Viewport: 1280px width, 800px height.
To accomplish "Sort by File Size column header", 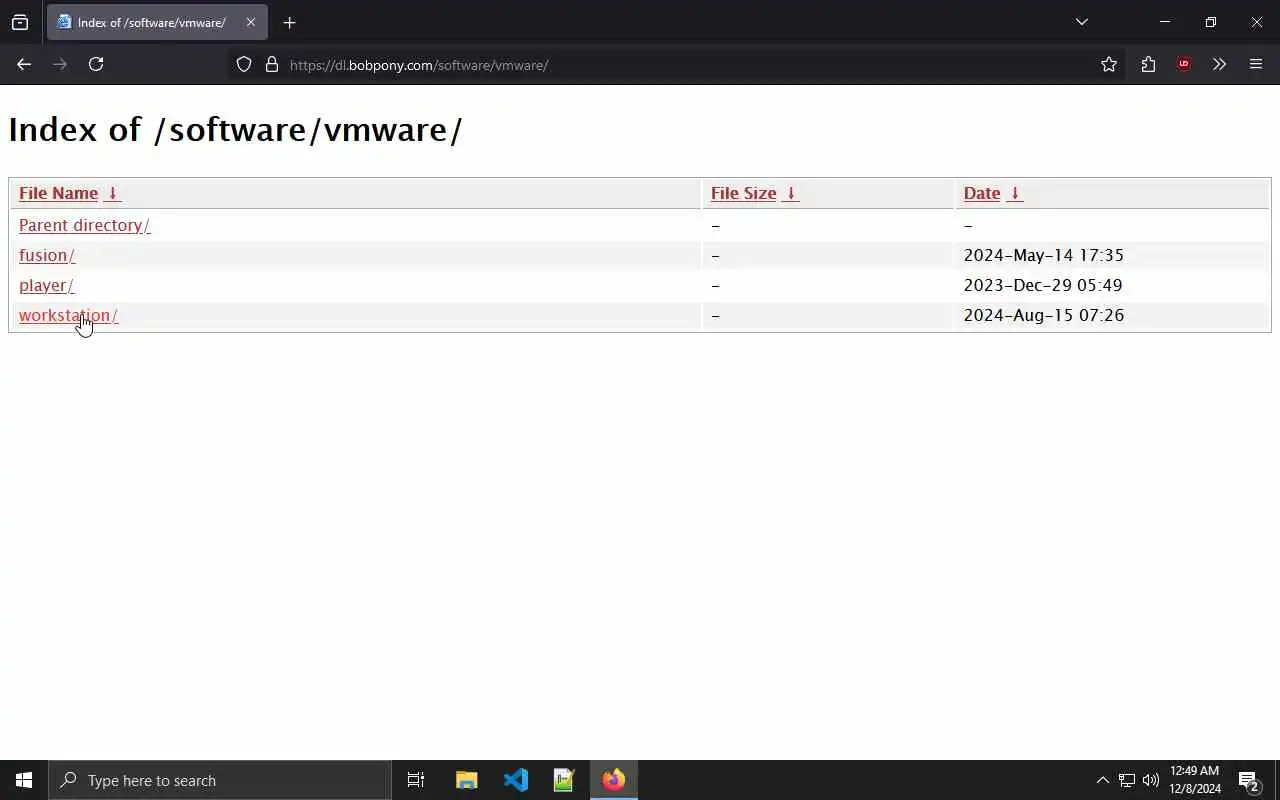I will click(743, 193).
